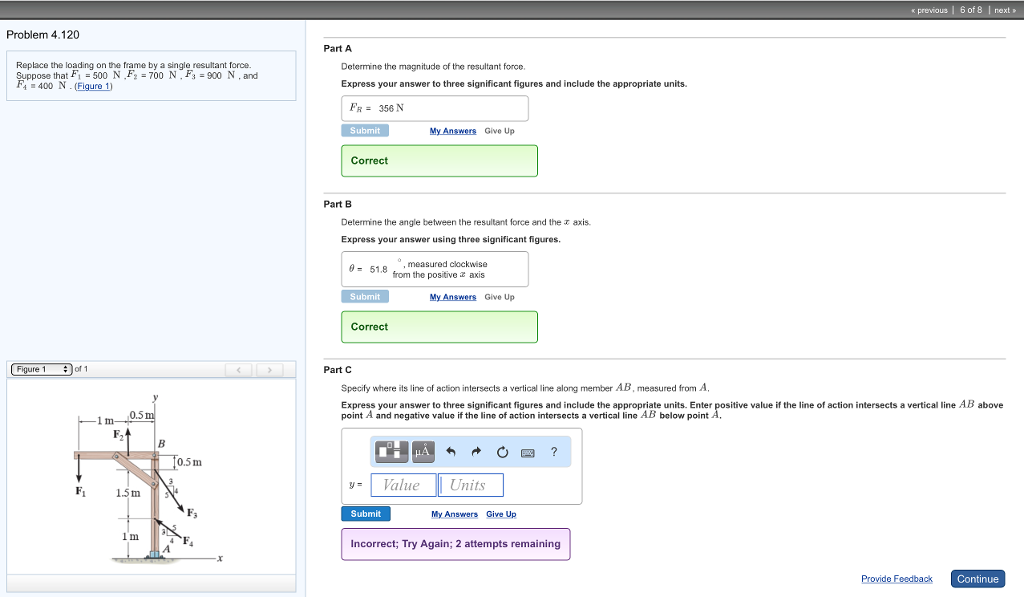Submit the Part C answer
Image resolution: width=1024 pixels, height=597 pixels.
point(365,514)
